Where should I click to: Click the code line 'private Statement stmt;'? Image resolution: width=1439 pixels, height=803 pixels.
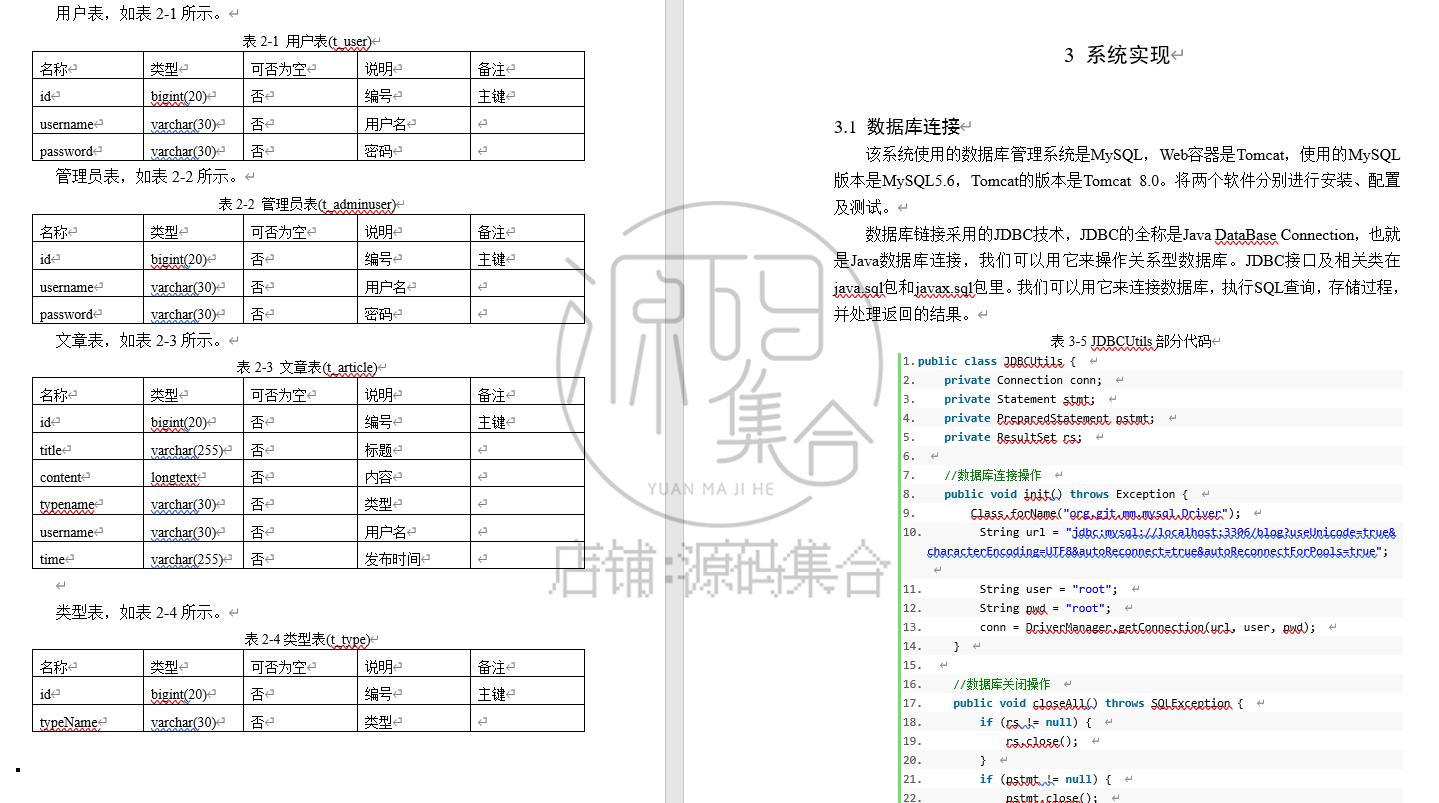tap(1019, 399)
